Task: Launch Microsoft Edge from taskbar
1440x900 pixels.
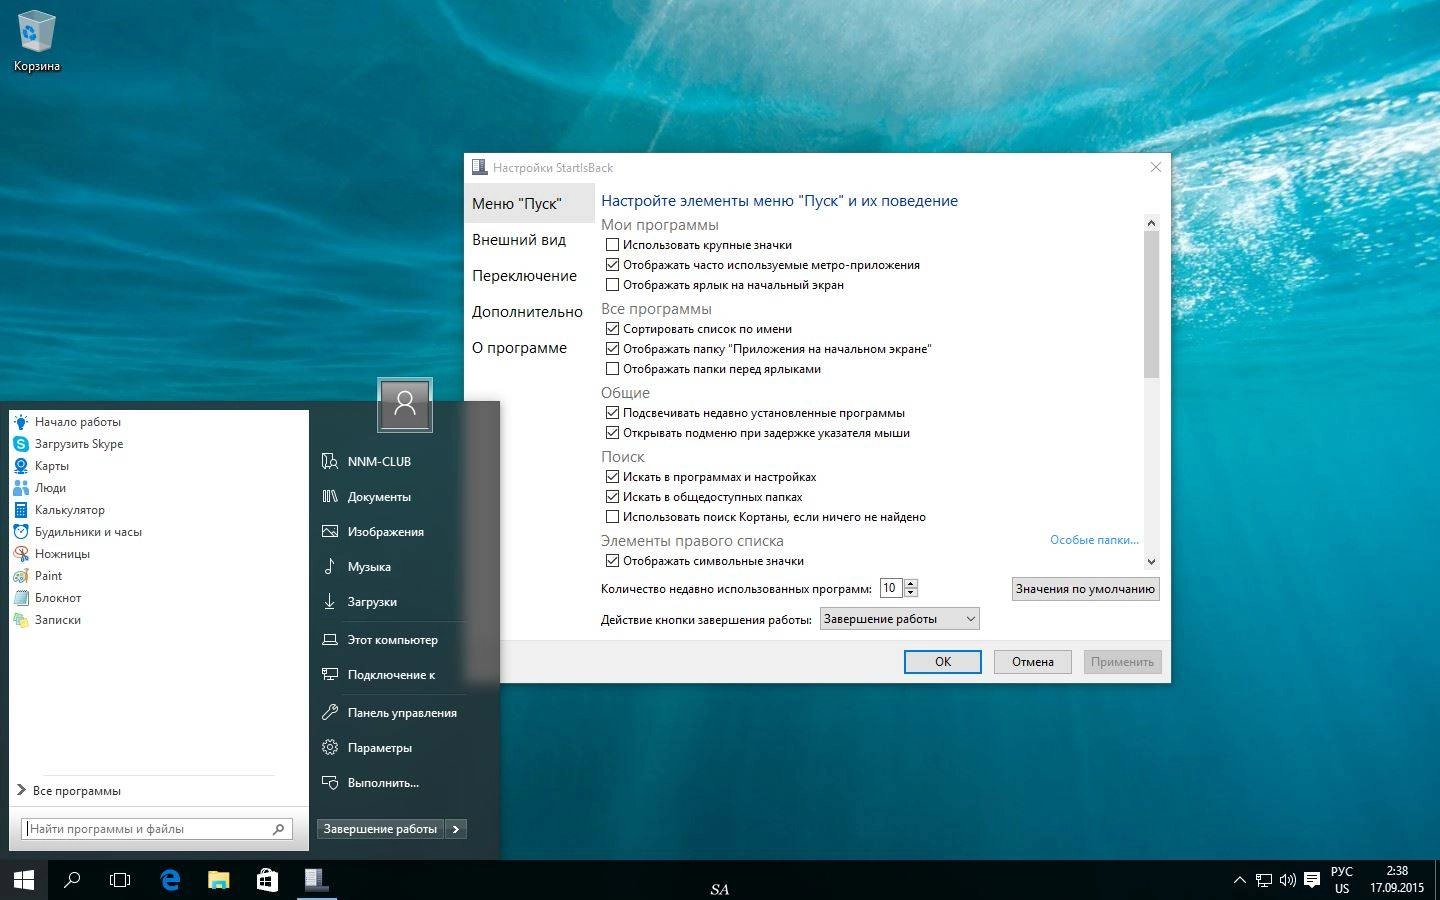Action: pyautogui.click(x=170, y=880)
